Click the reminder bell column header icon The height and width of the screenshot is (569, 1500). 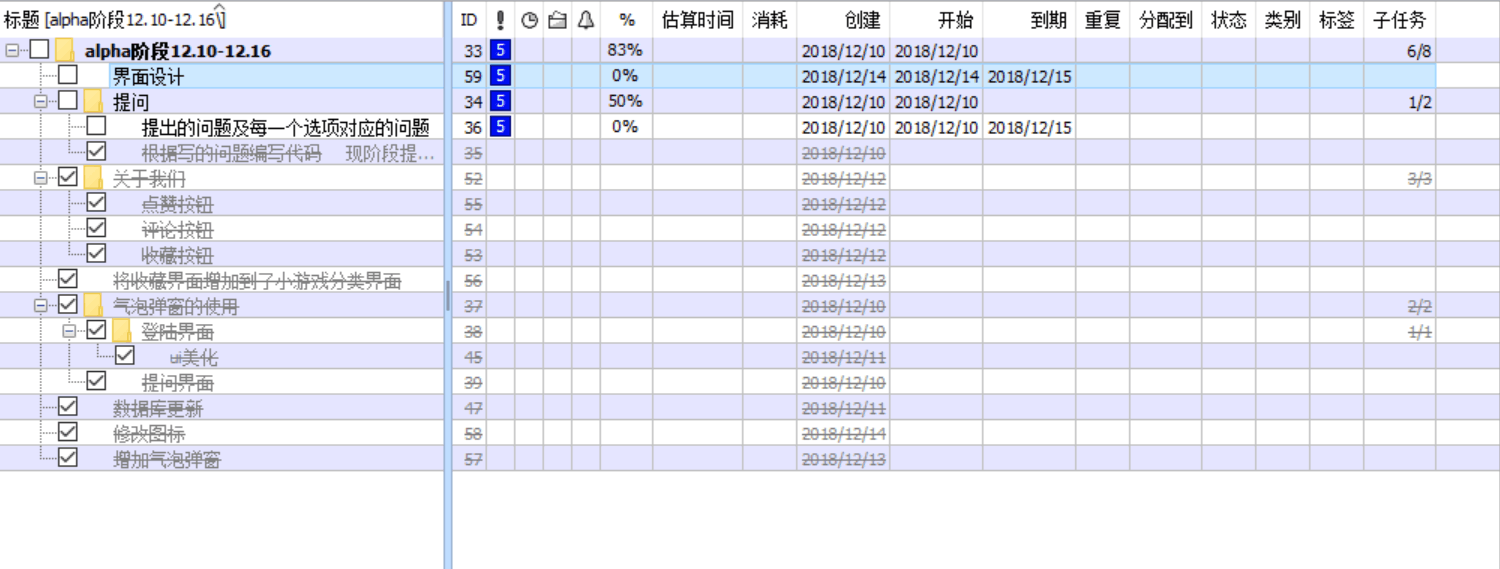(x=586, y=20)
